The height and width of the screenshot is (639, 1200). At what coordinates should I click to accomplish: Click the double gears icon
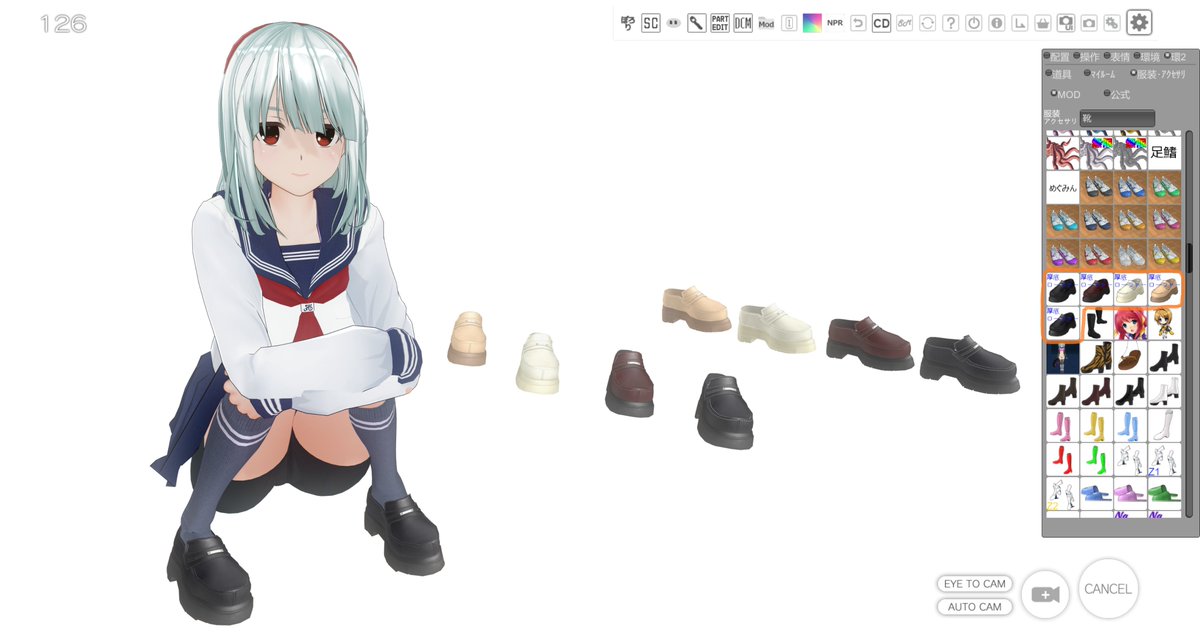point(1112,23)
